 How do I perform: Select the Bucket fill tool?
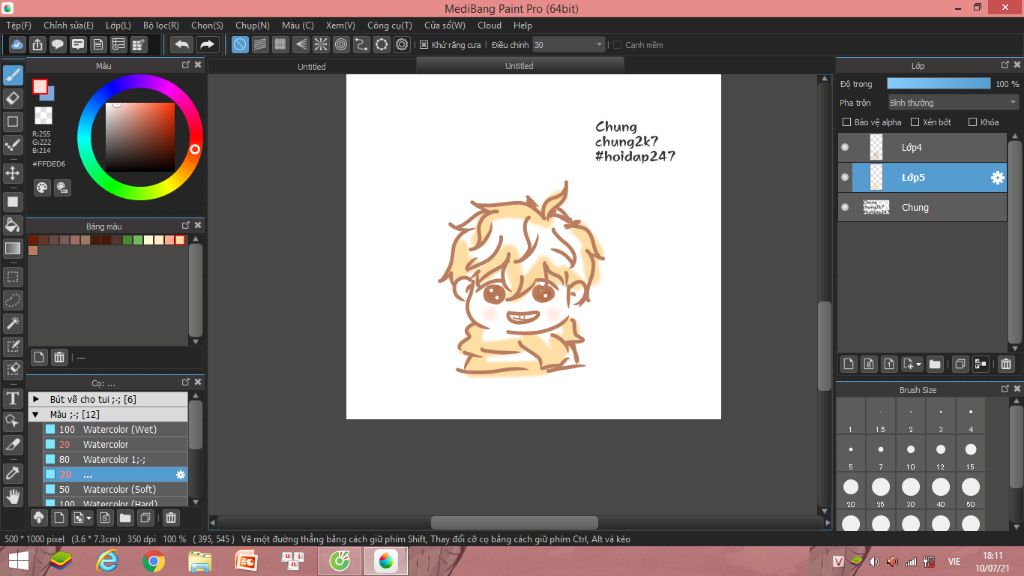tap(12, 225)
